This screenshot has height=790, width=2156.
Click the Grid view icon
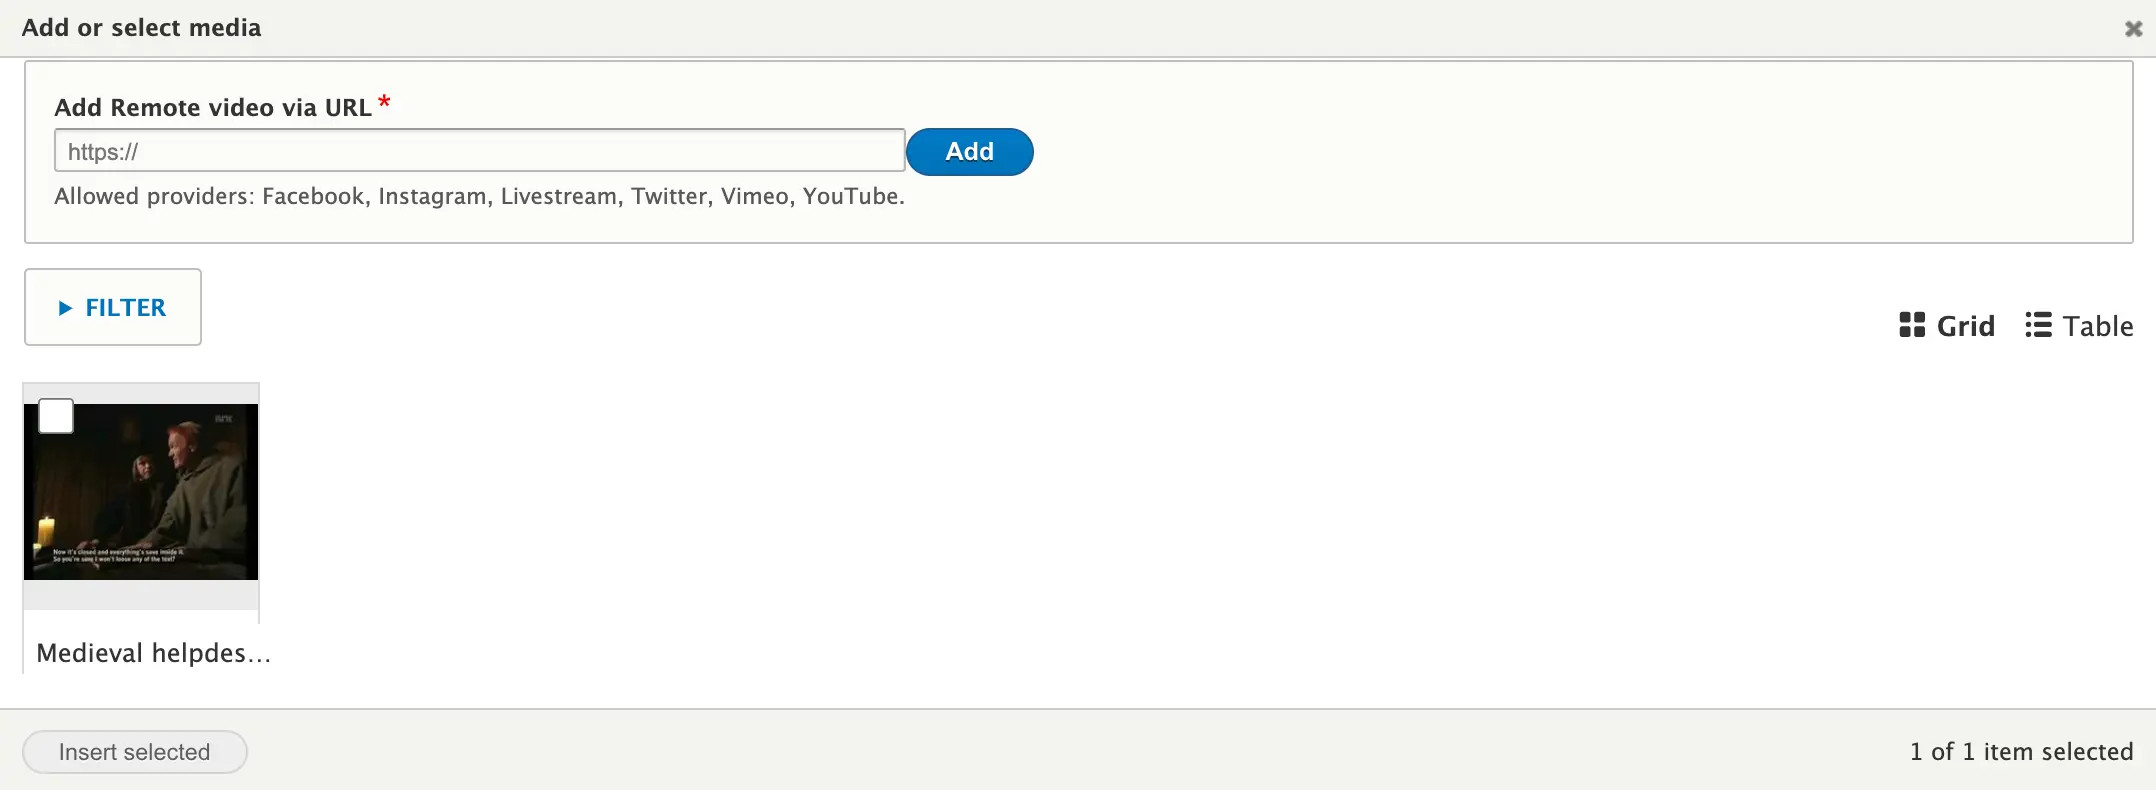click(x=1911, y=325)
